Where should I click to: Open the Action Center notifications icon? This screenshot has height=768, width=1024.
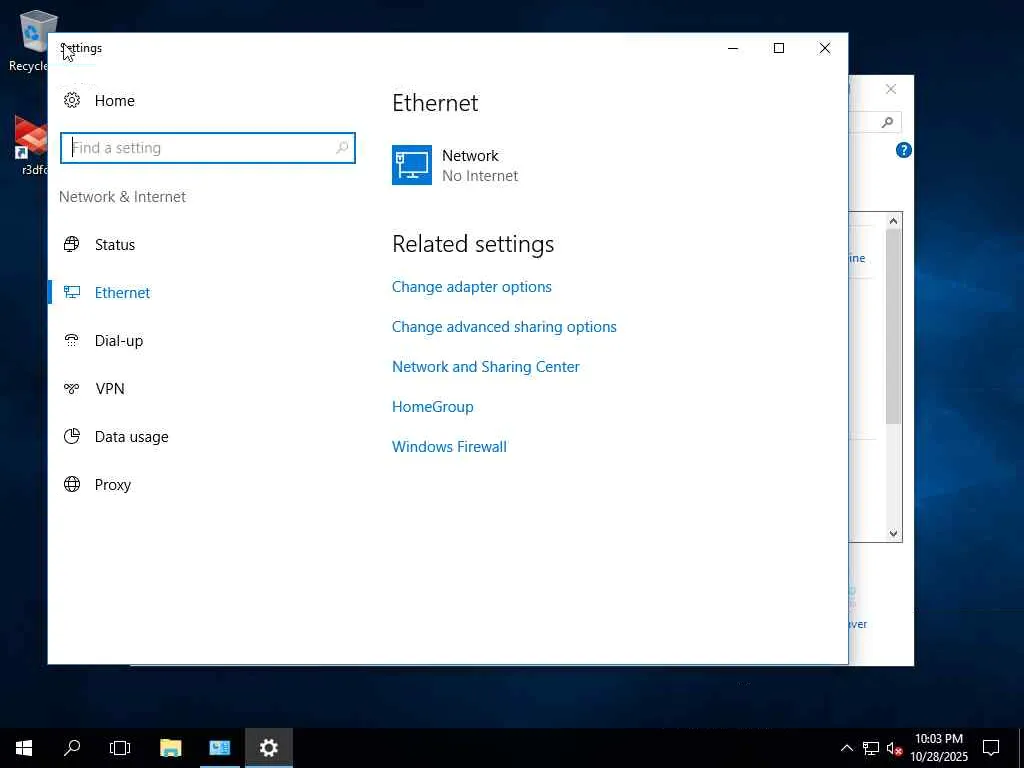[991, 748]
